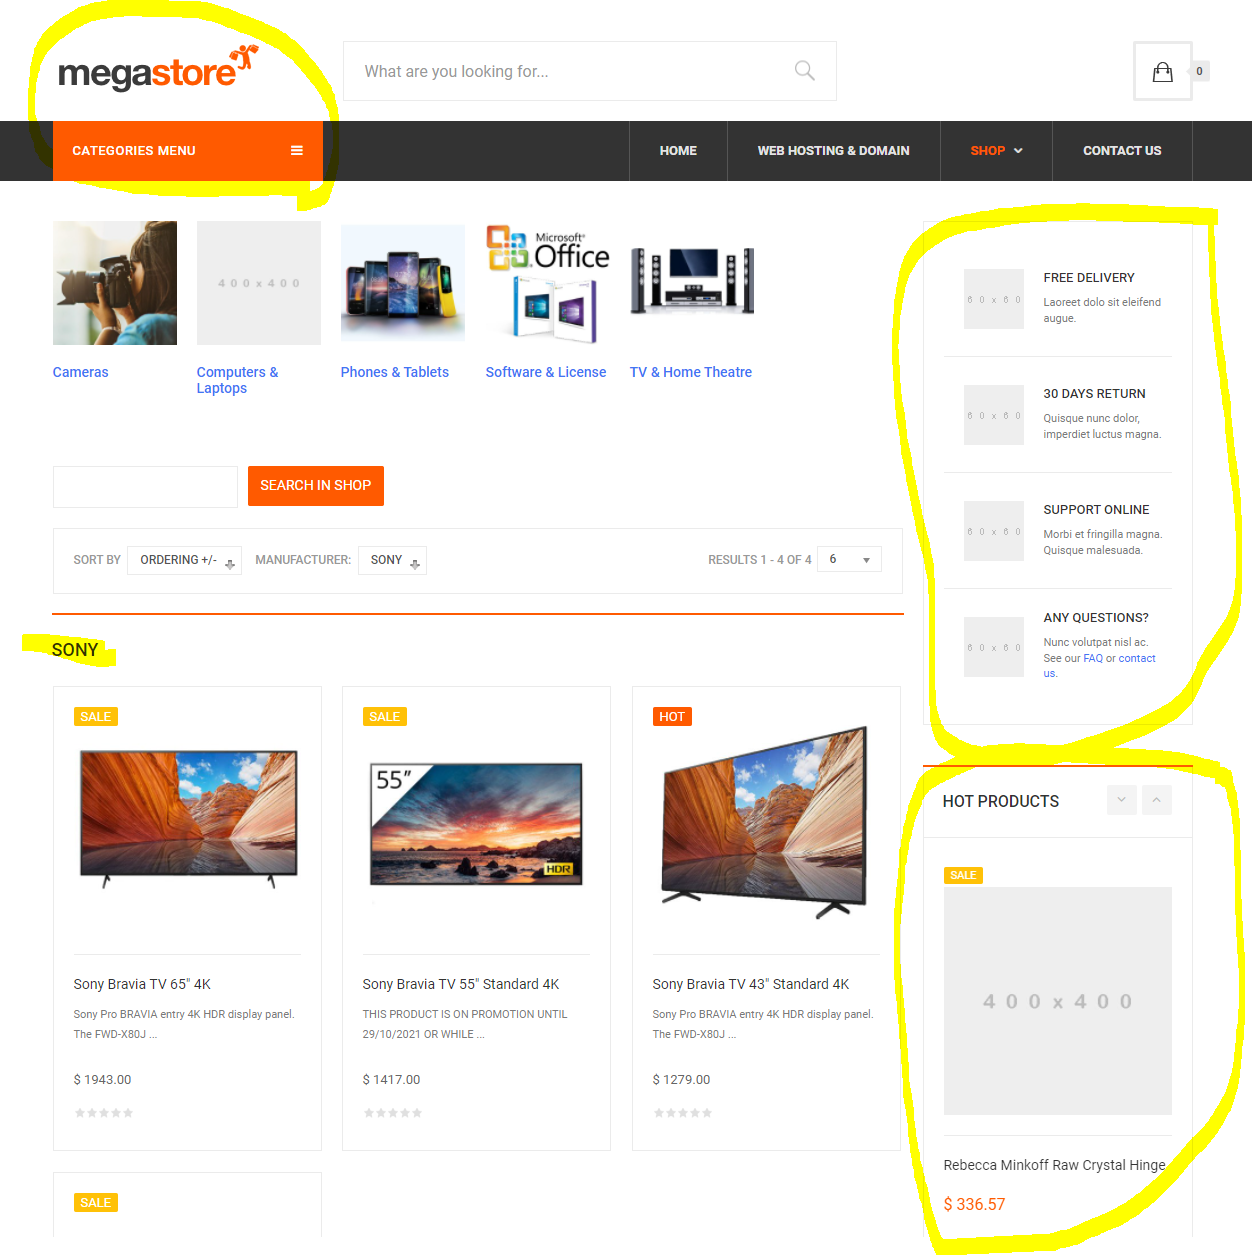The width and height of the screenshot is (1252, 1255).
Task: Click the 30 Days Return placeholder icon
Action: [x=993, y=415]
